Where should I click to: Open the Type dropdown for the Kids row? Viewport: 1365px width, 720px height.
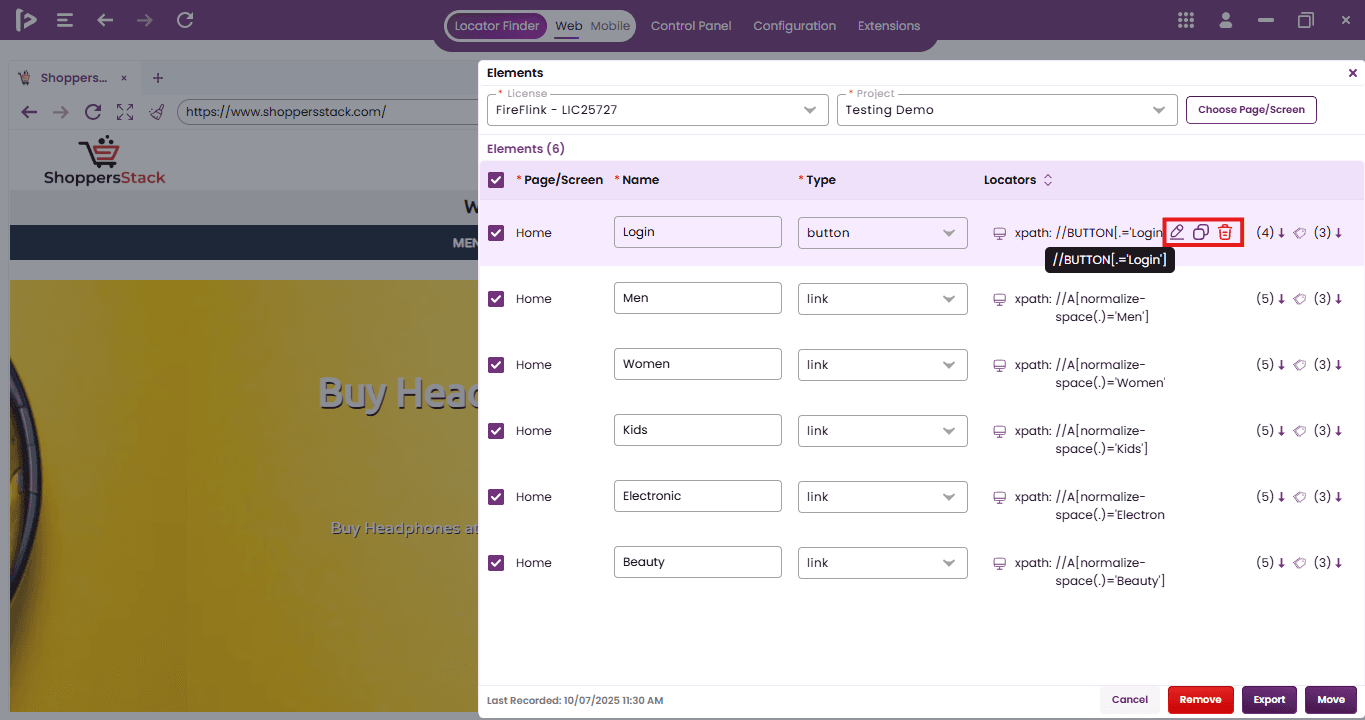[883, 431]
